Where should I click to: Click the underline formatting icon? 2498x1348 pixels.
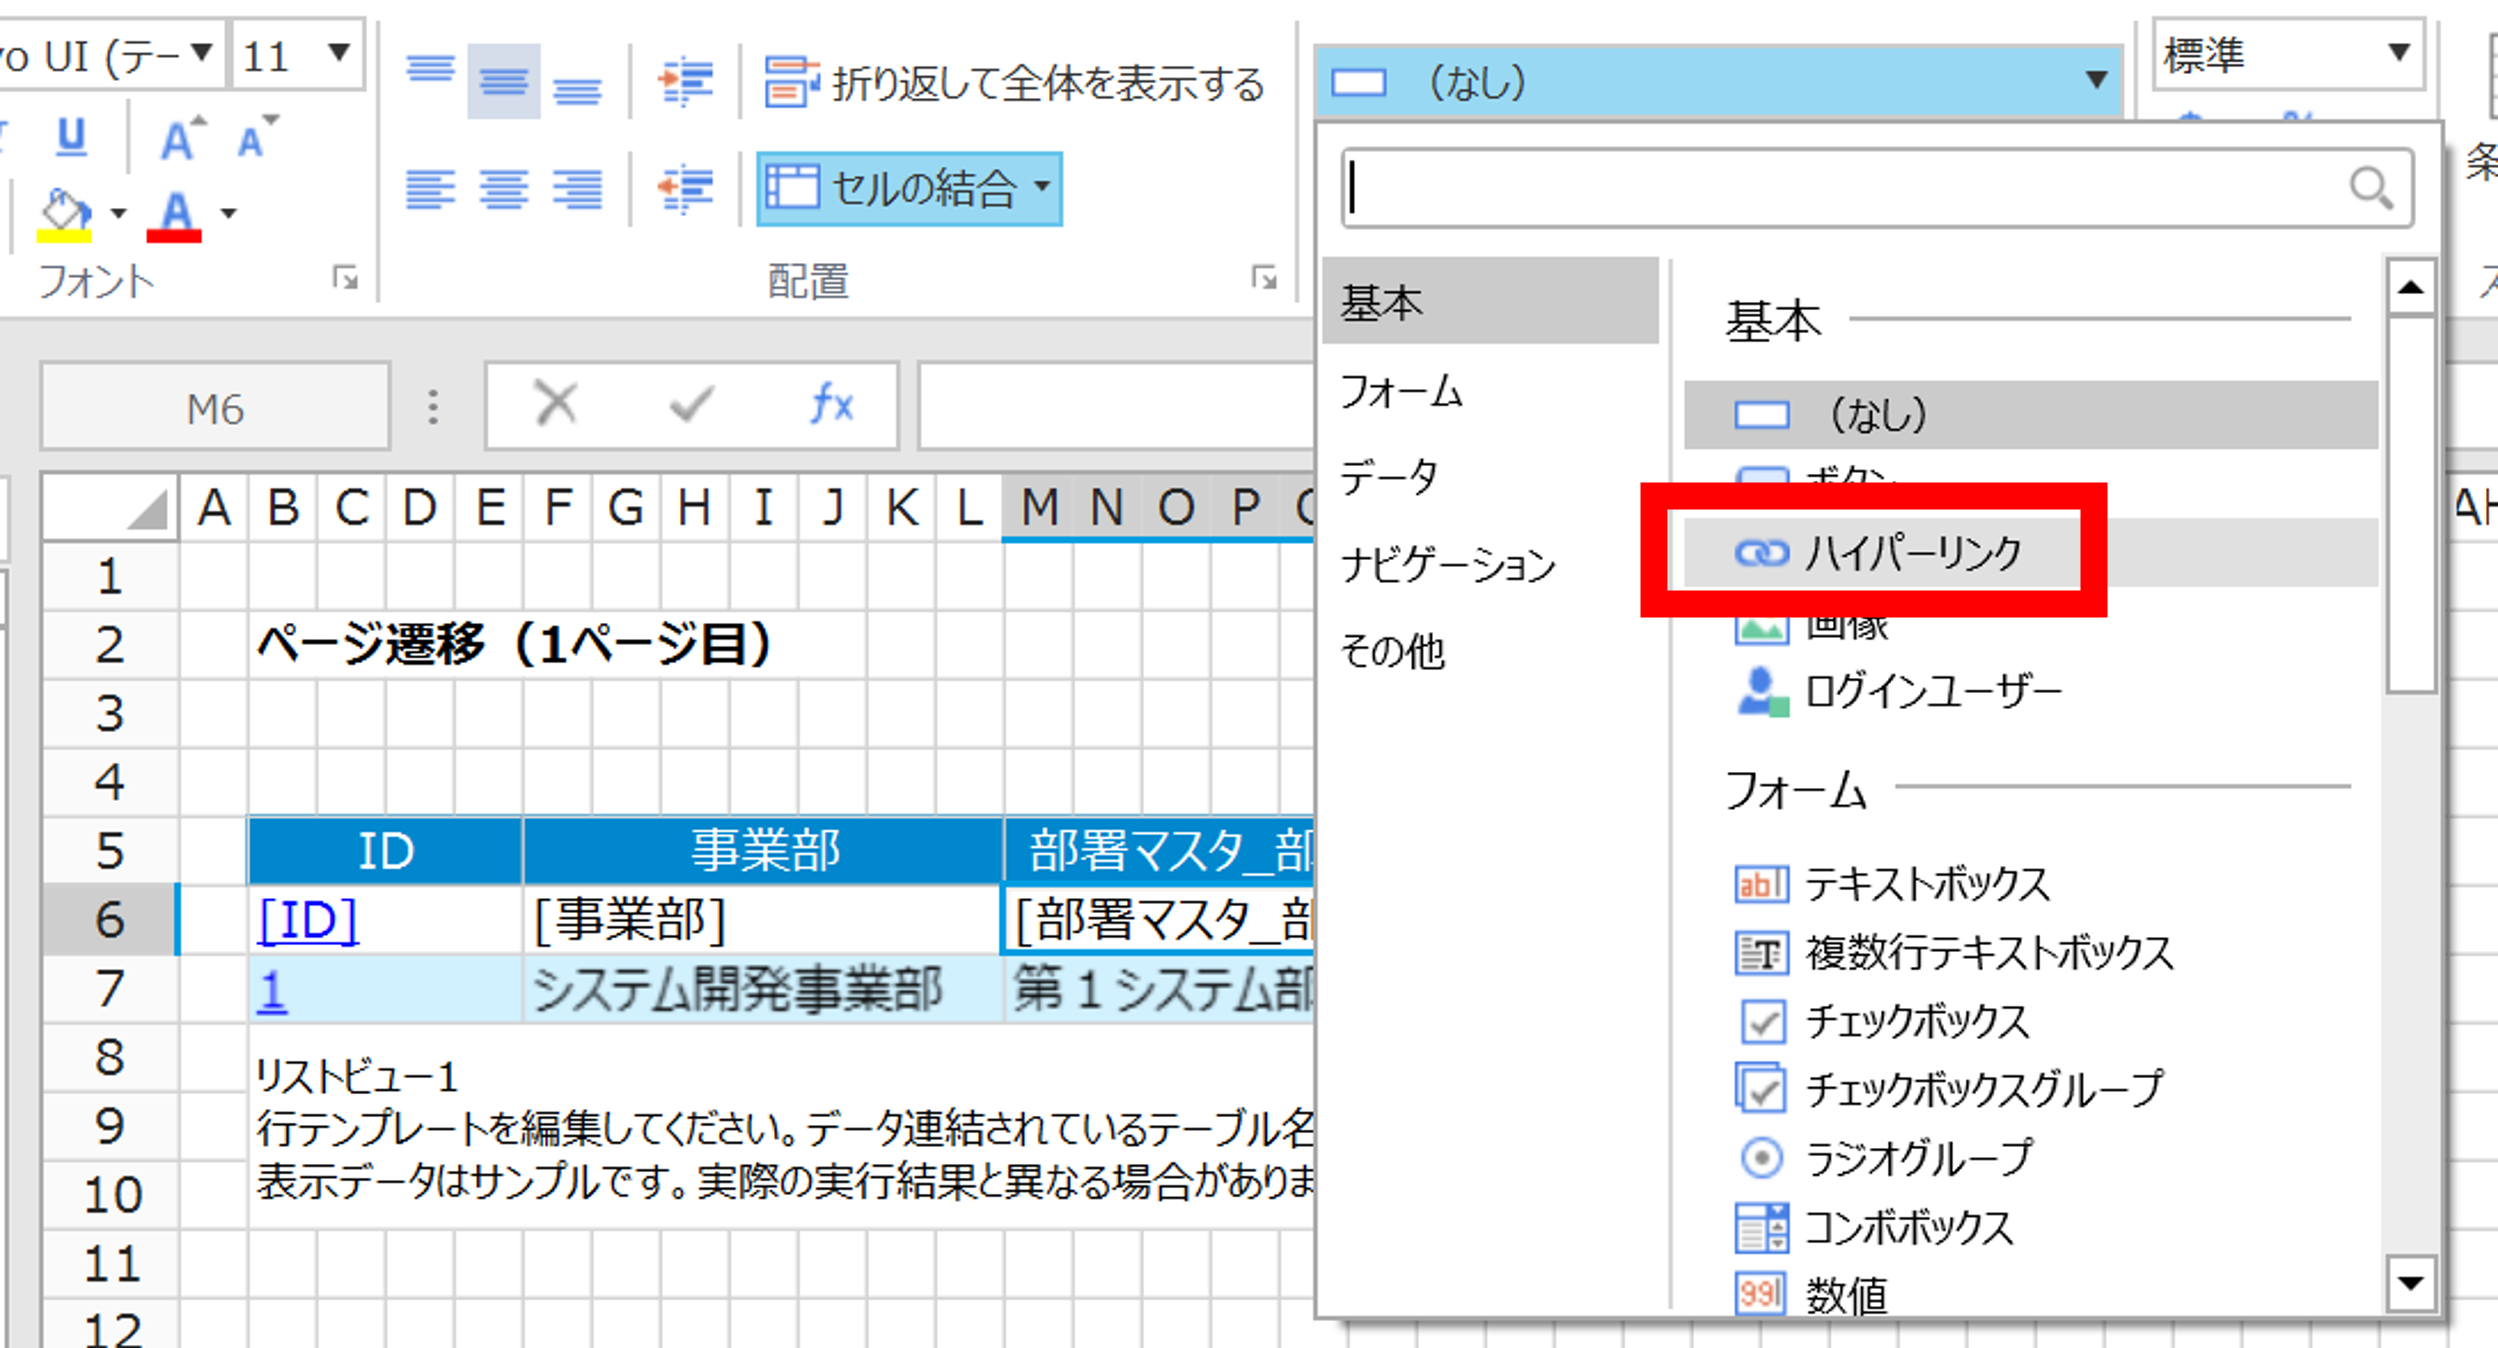click(71, 137)
